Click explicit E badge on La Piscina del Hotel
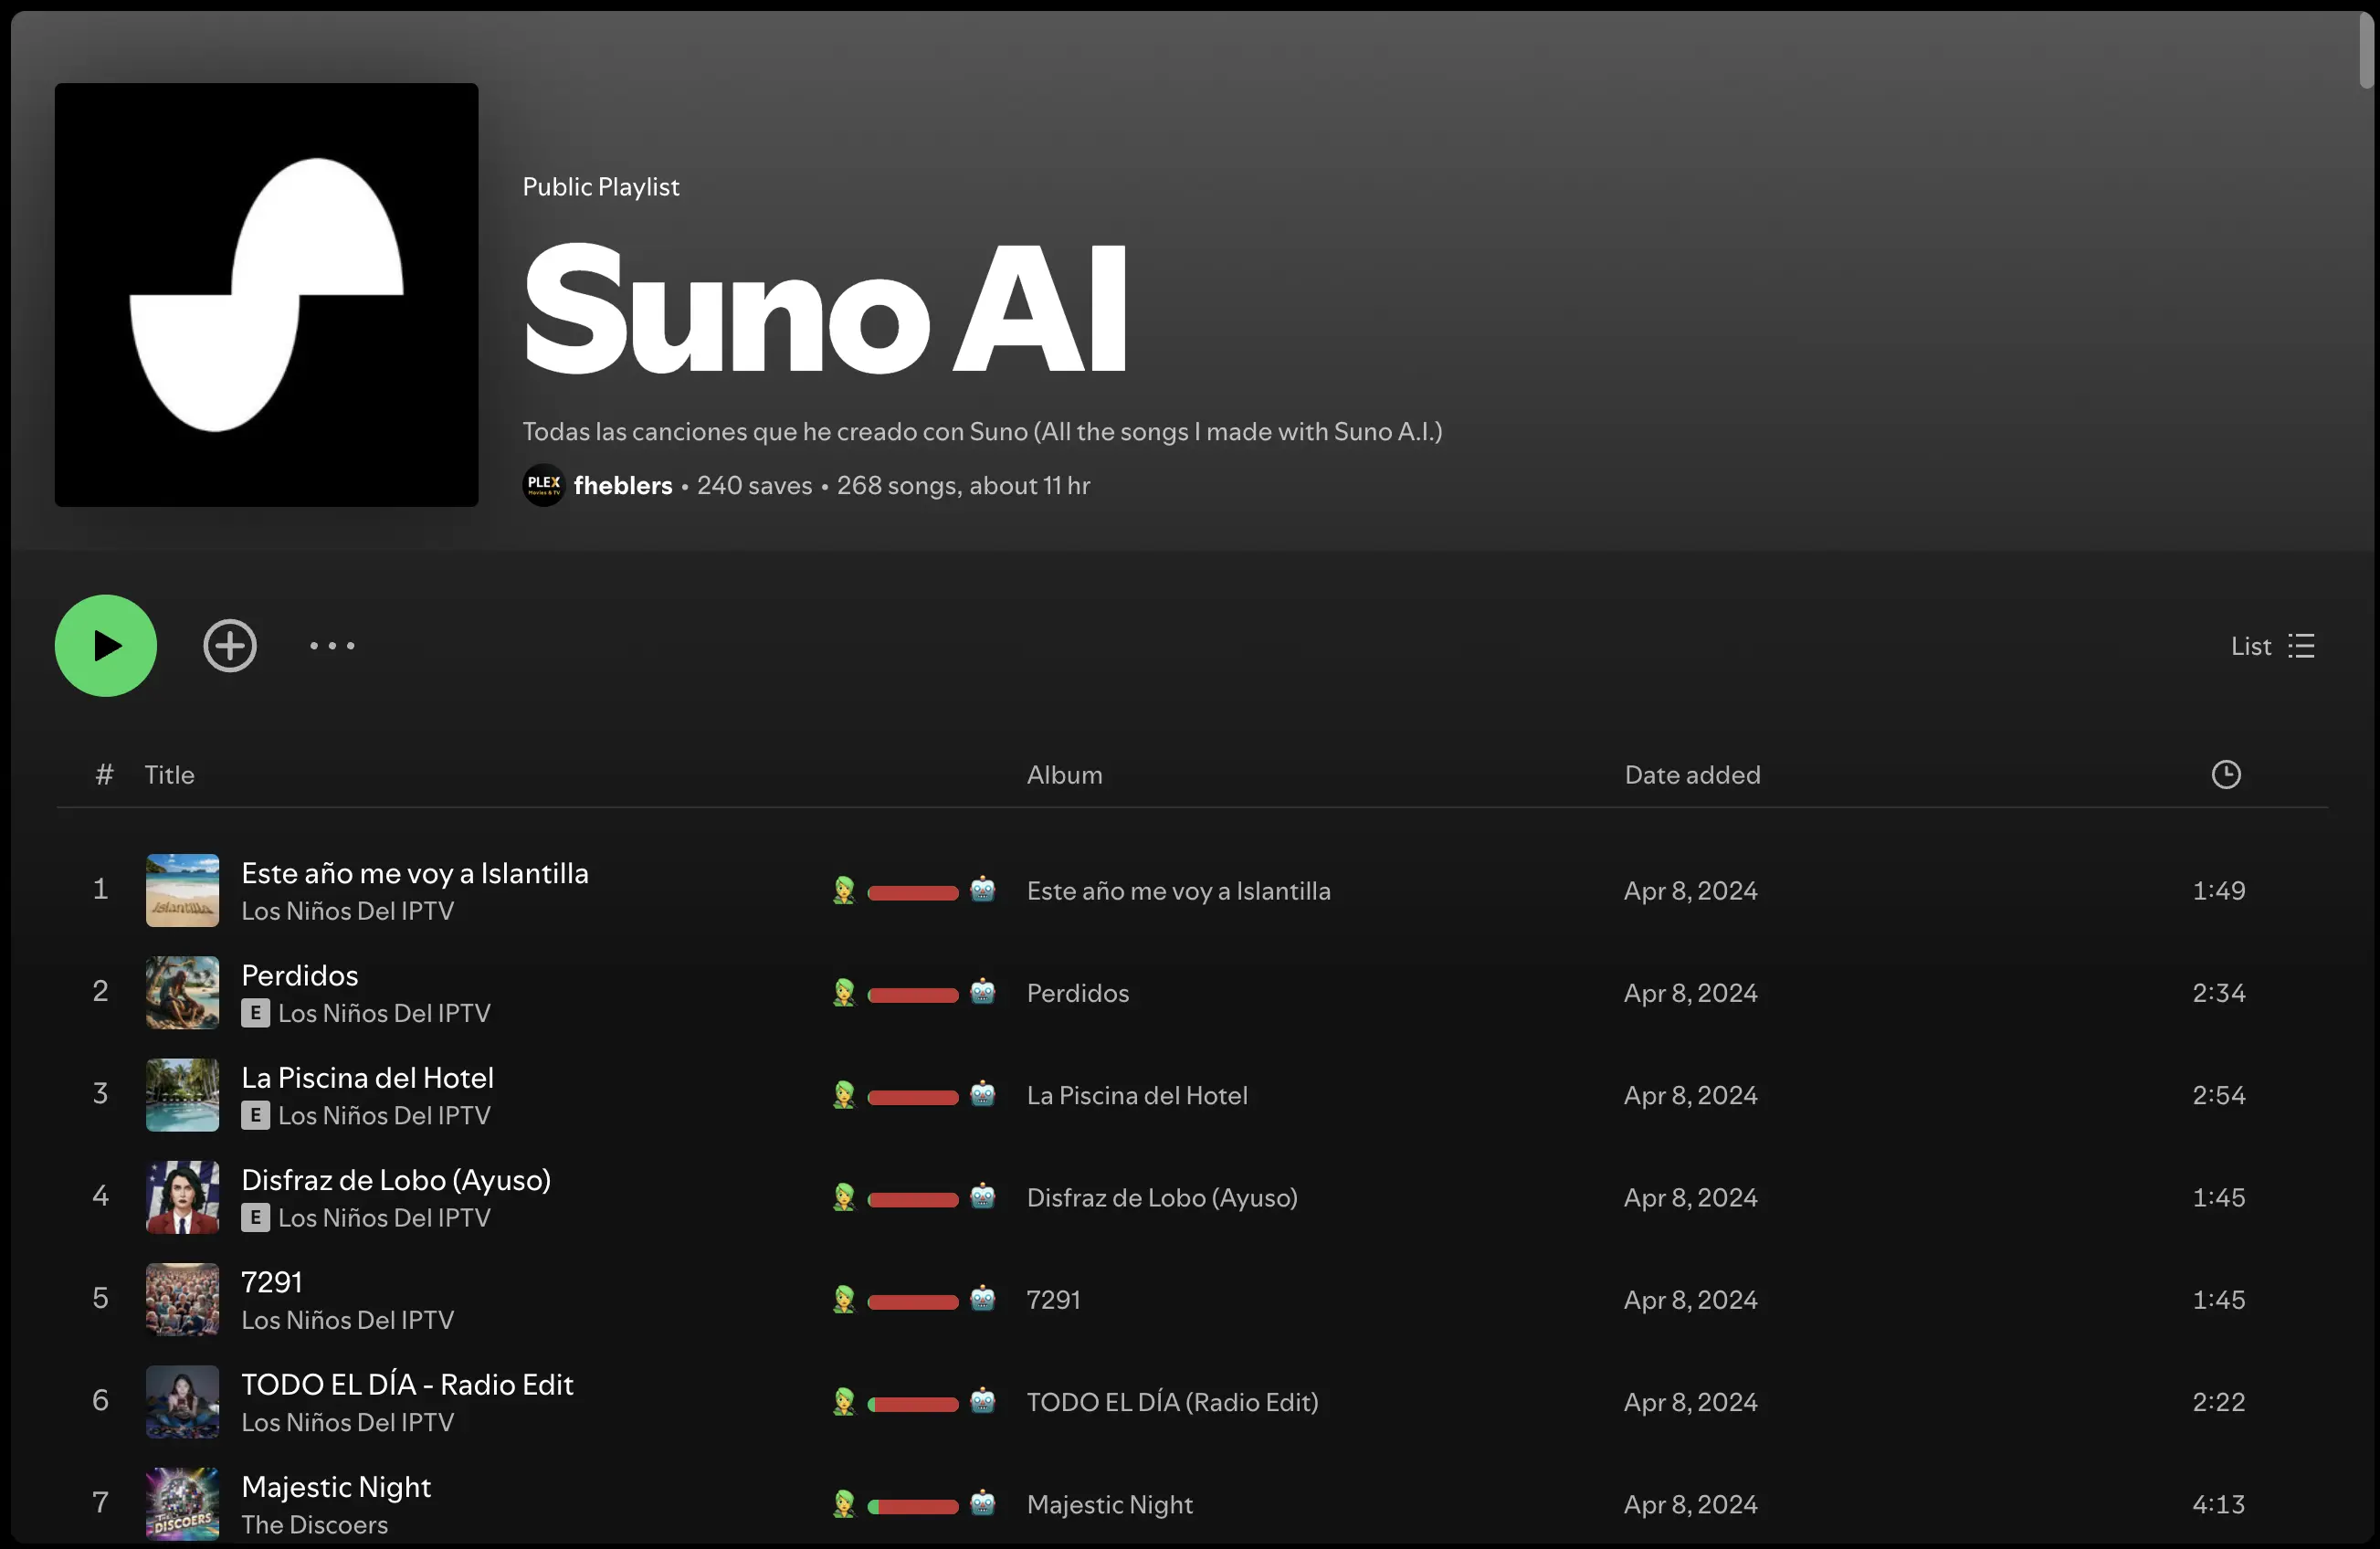Screen dimensions: 2380x1549 (x=255, y=1115)
